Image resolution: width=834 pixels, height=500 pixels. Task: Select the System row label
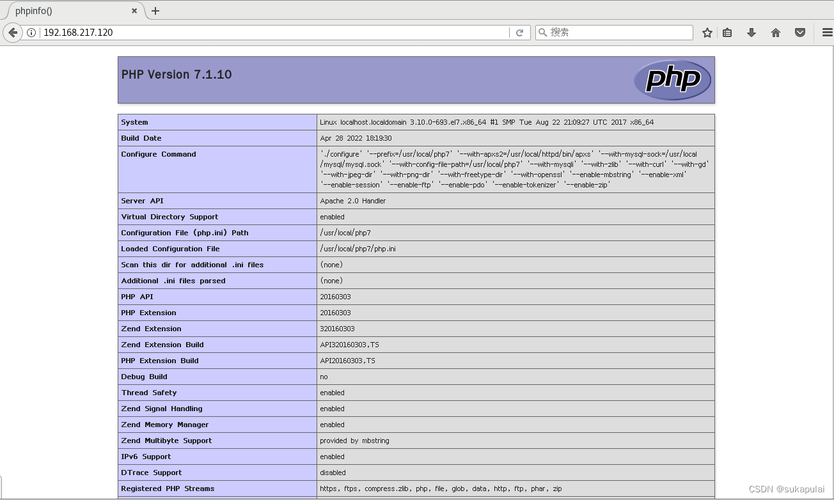[135, 122]
